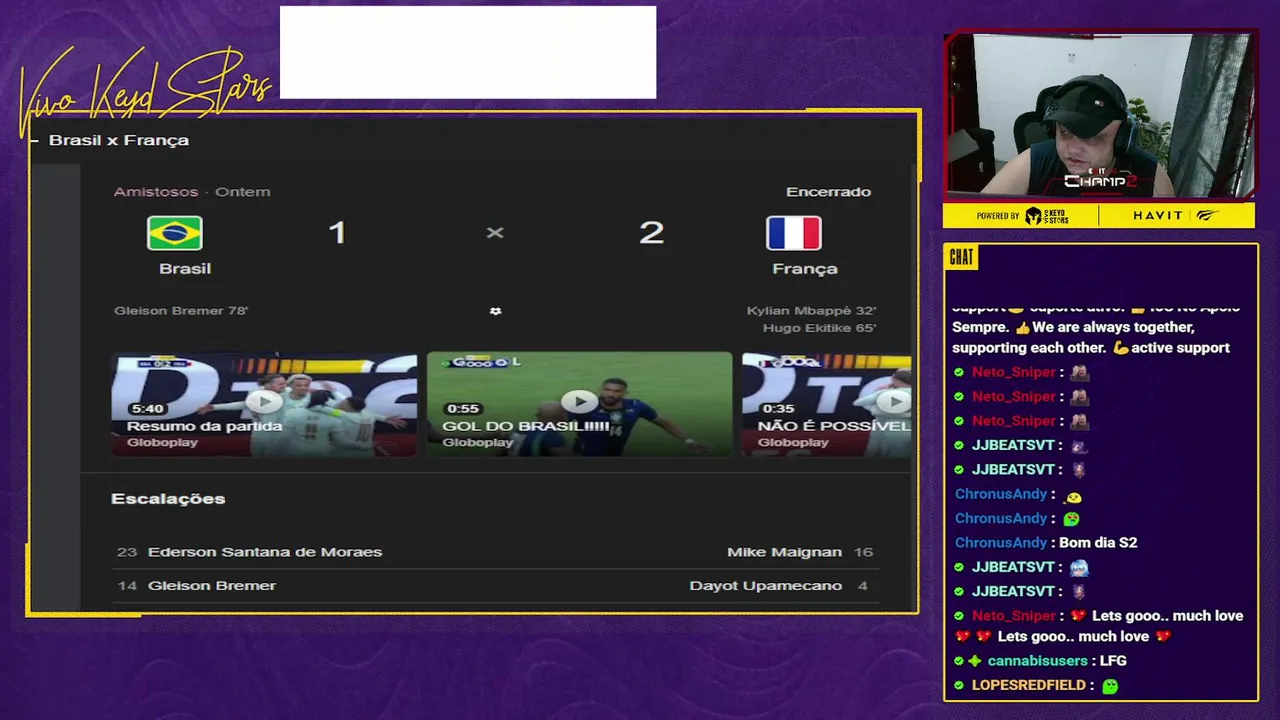
Task: Click the Ontem date label
Action: pos(243,191)
